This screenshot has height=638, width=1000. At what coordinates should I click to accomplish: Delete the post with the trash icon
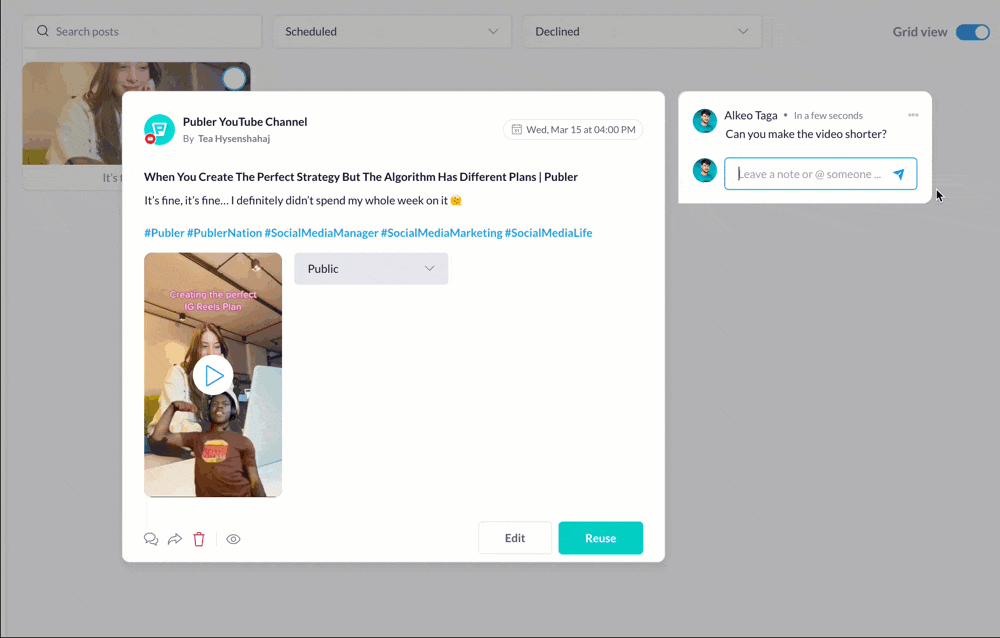[x=199, y=539]
